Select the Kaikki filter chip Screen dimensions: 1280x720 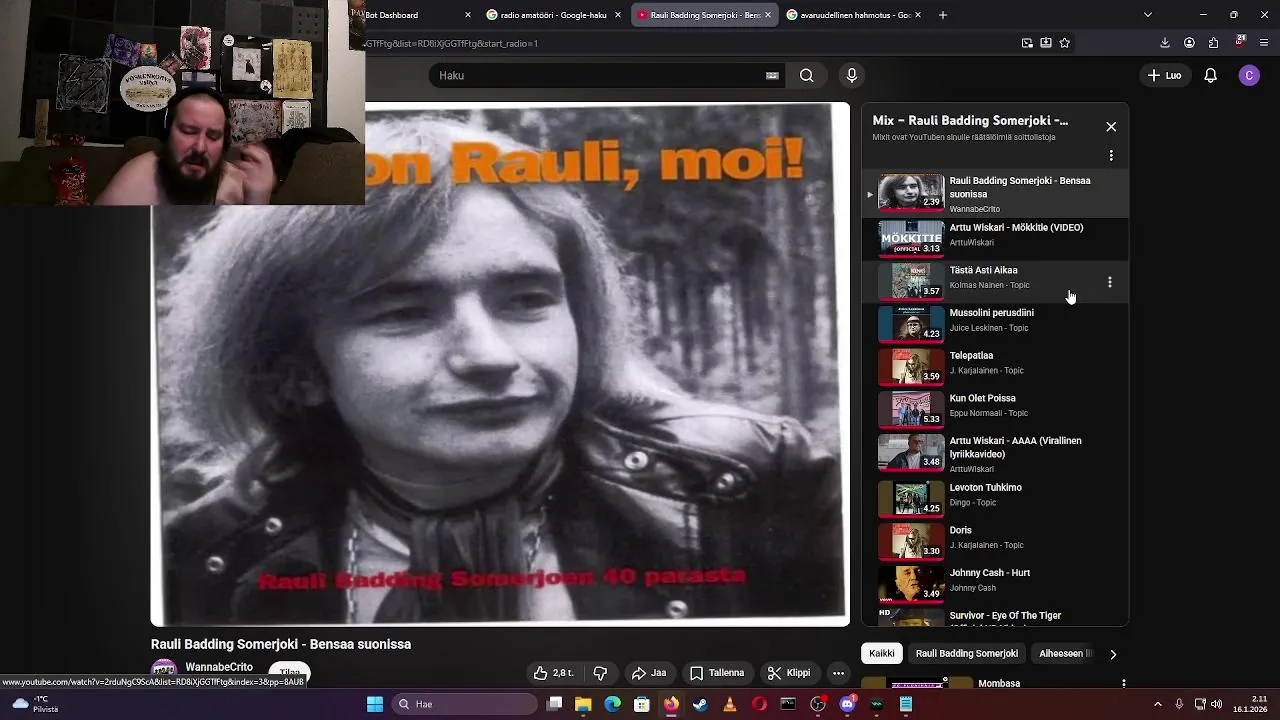(882, 653)
